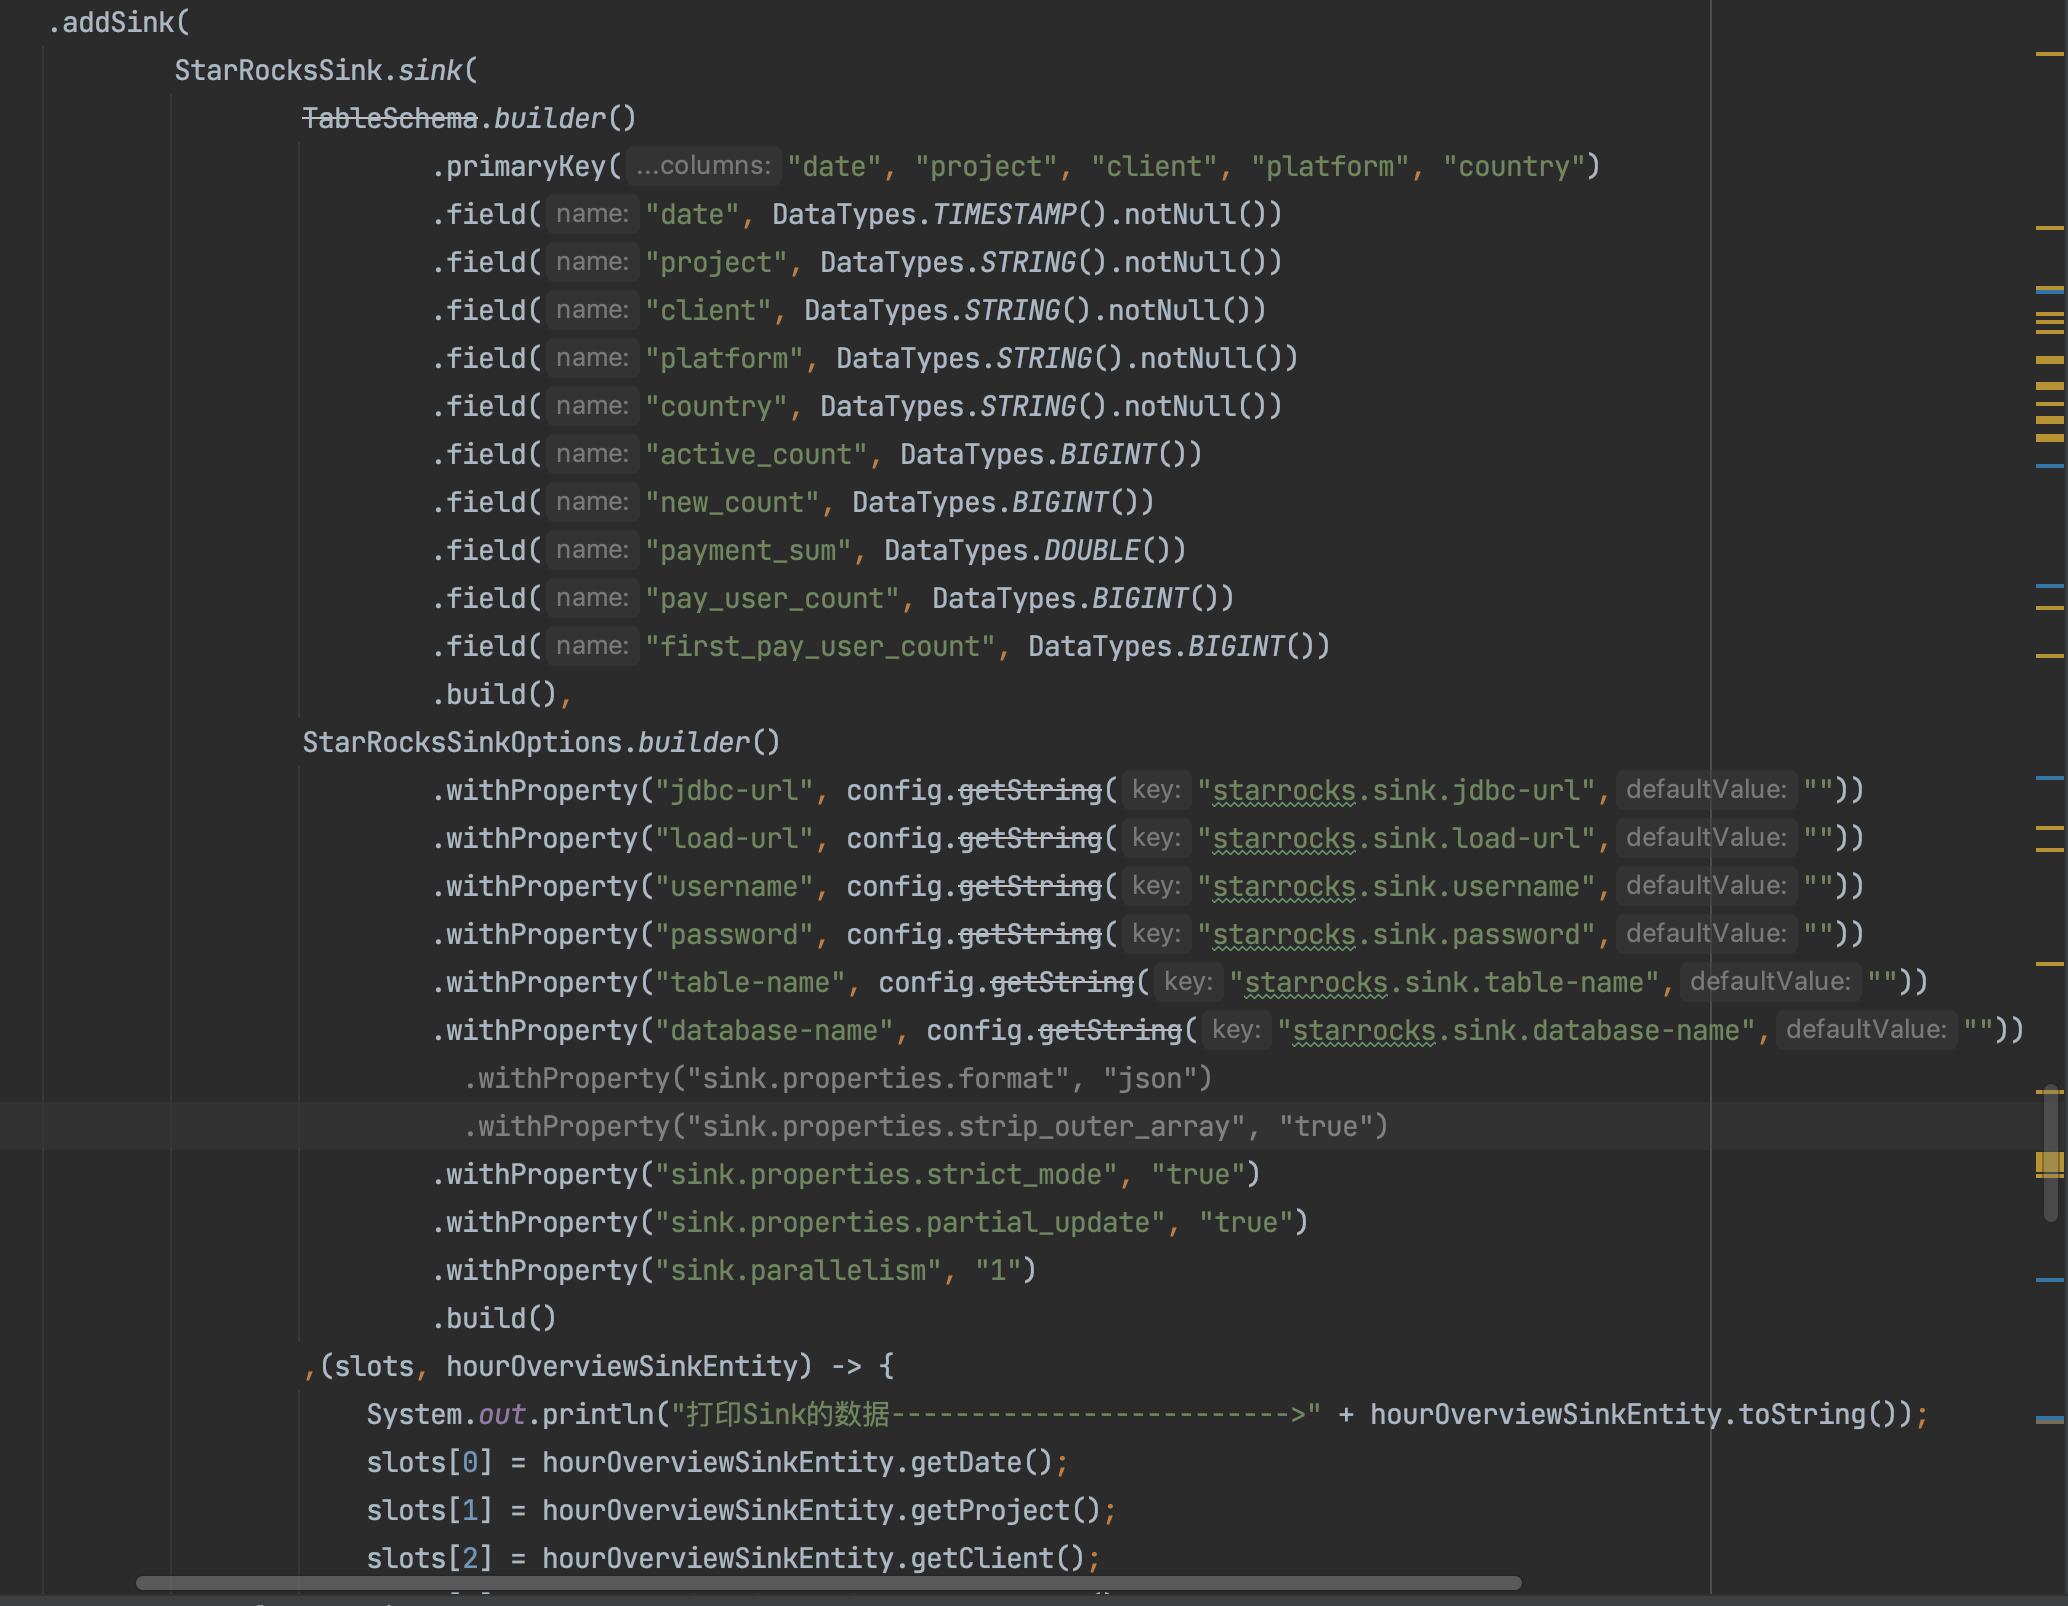Click the "date" string in the TIMESTAMP field line
This screenshot has width=2068, height=1606.
pos(691,214)
